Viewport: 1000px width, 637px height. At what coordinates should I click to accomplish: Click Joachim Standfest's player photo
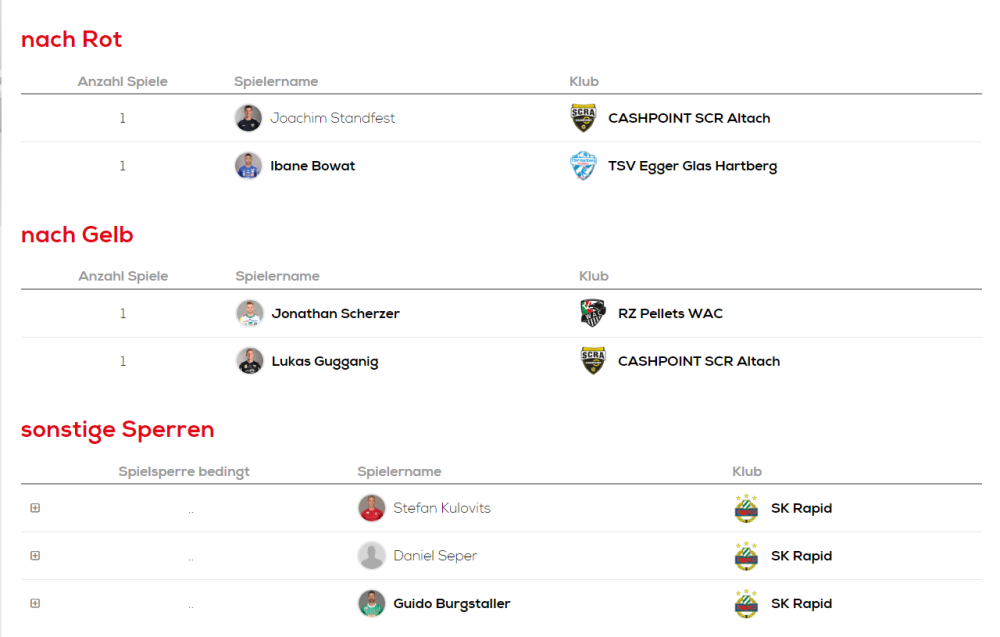tap(248, 118)
